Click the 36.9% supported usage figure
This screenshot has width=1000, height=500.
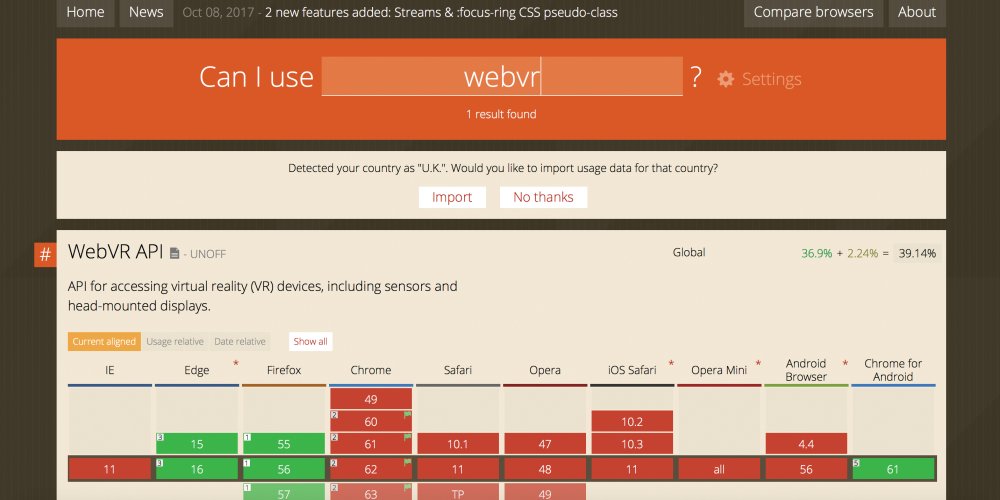point(816,253)
